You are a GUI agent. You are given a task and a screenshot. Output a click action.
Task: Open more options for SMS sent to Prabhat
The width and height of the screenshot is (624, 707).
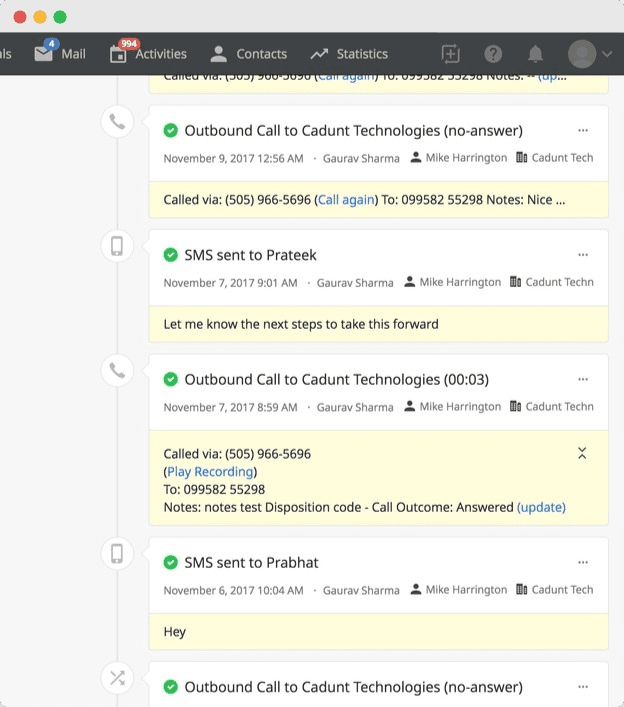tap(583, 563)
